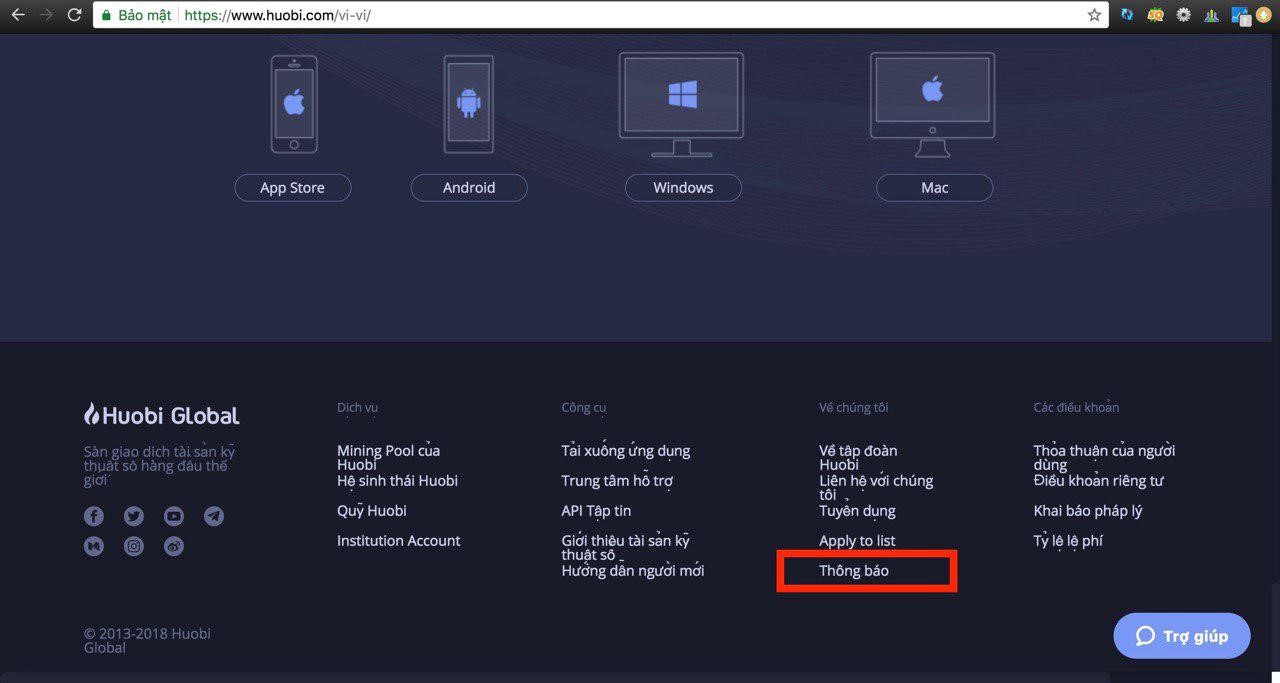Reload the Huobi page
The width and height of the screenshot is (1280, 683).
[74, 15]
